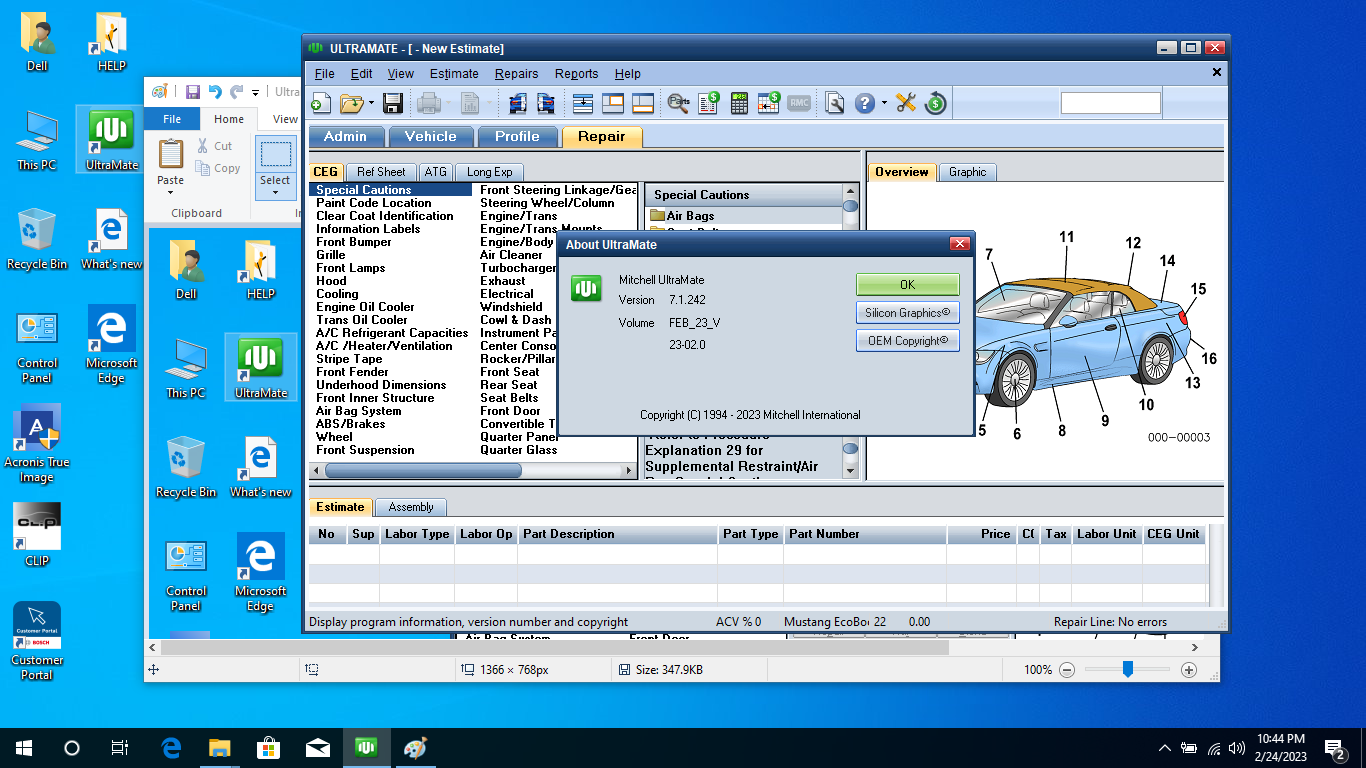1366x768 pixels.
Task: Click the Part Number column header
Action: 865,534
